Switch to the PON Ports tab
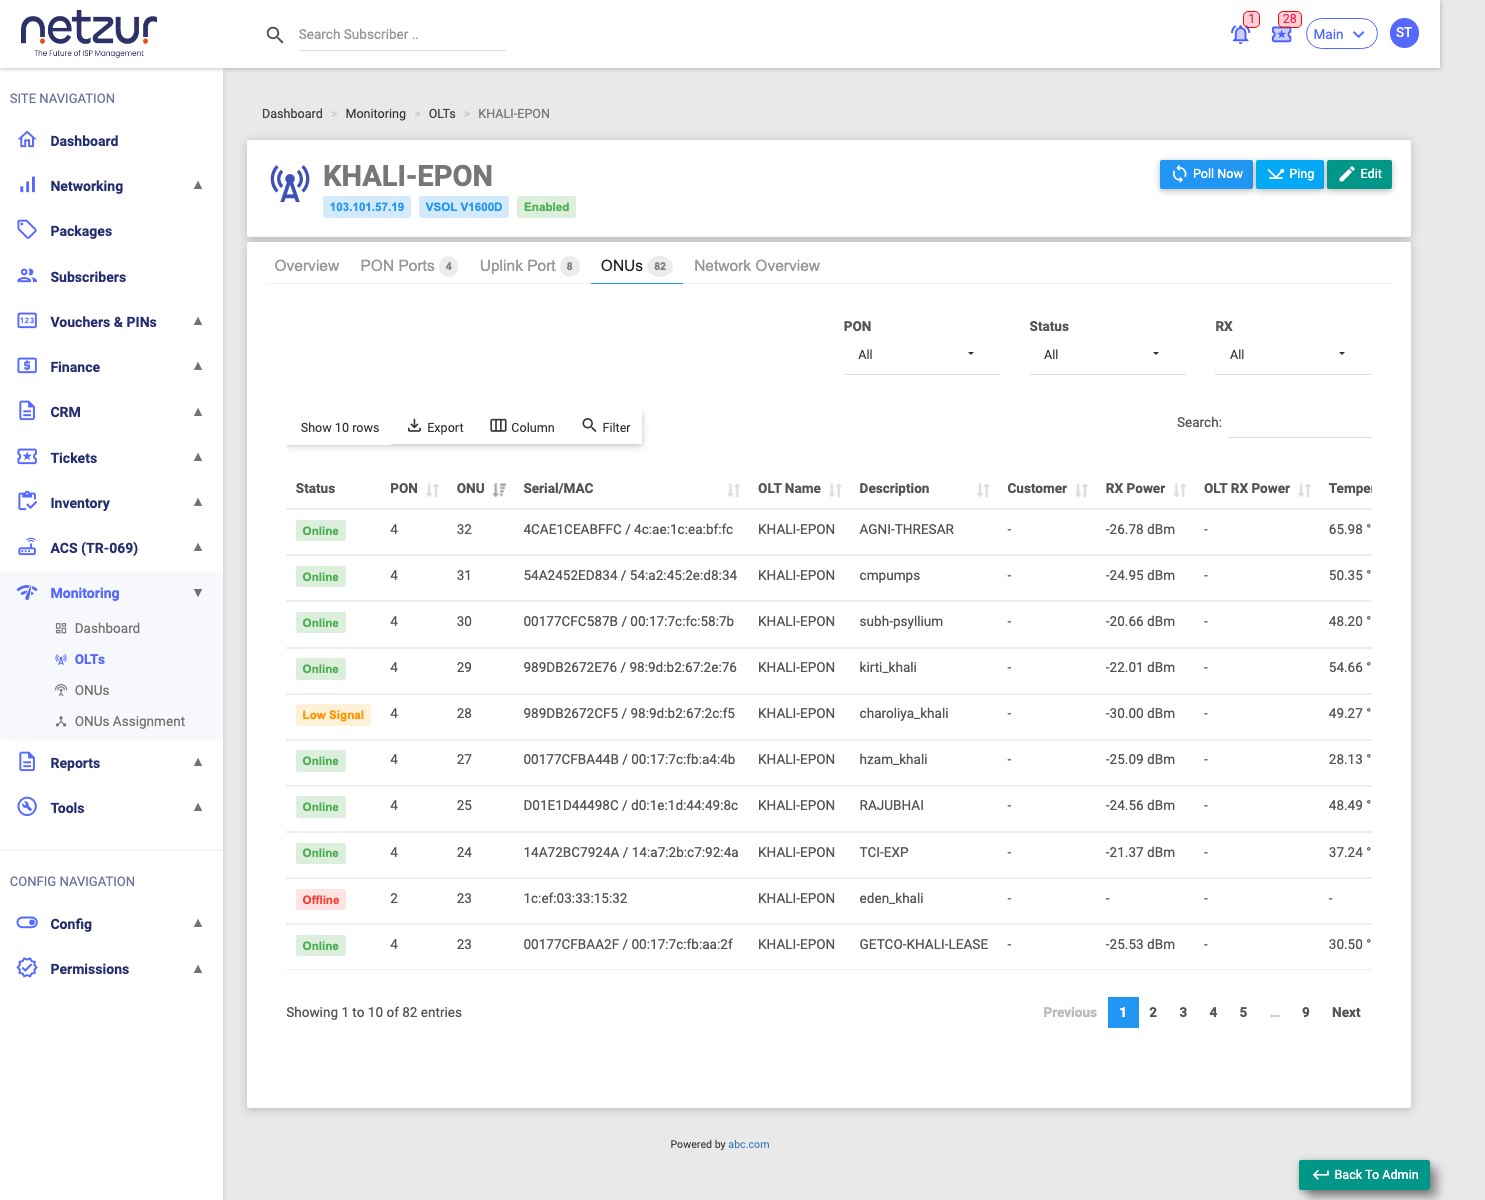This screenshot has height=1200, width=1485. 408,266
